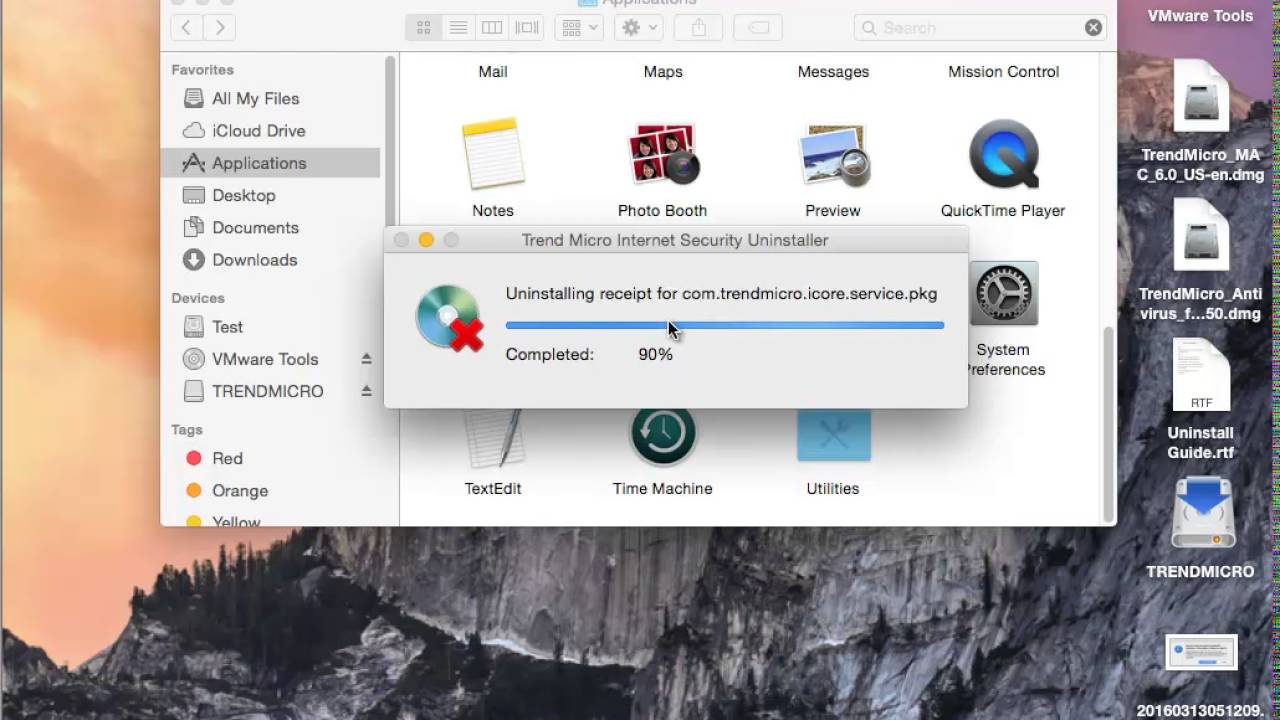Eject the VMware Tools volume

coord(366,359)
